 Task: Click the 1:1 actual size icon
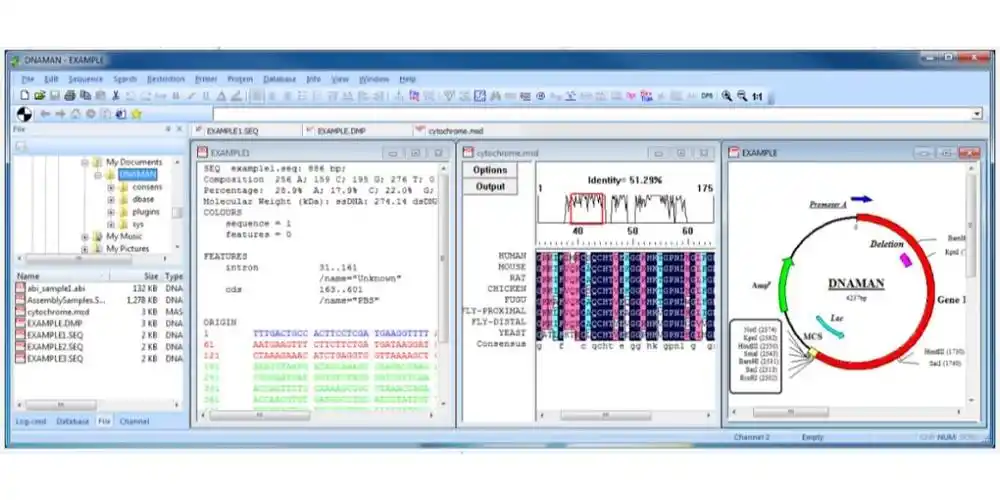757,97
